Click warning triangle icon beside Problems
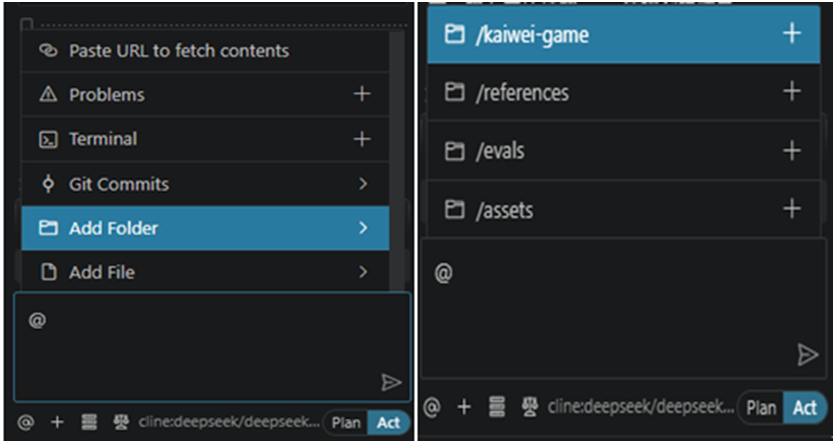The width and height of the screenshot is (835, 443). pos(48,94)
